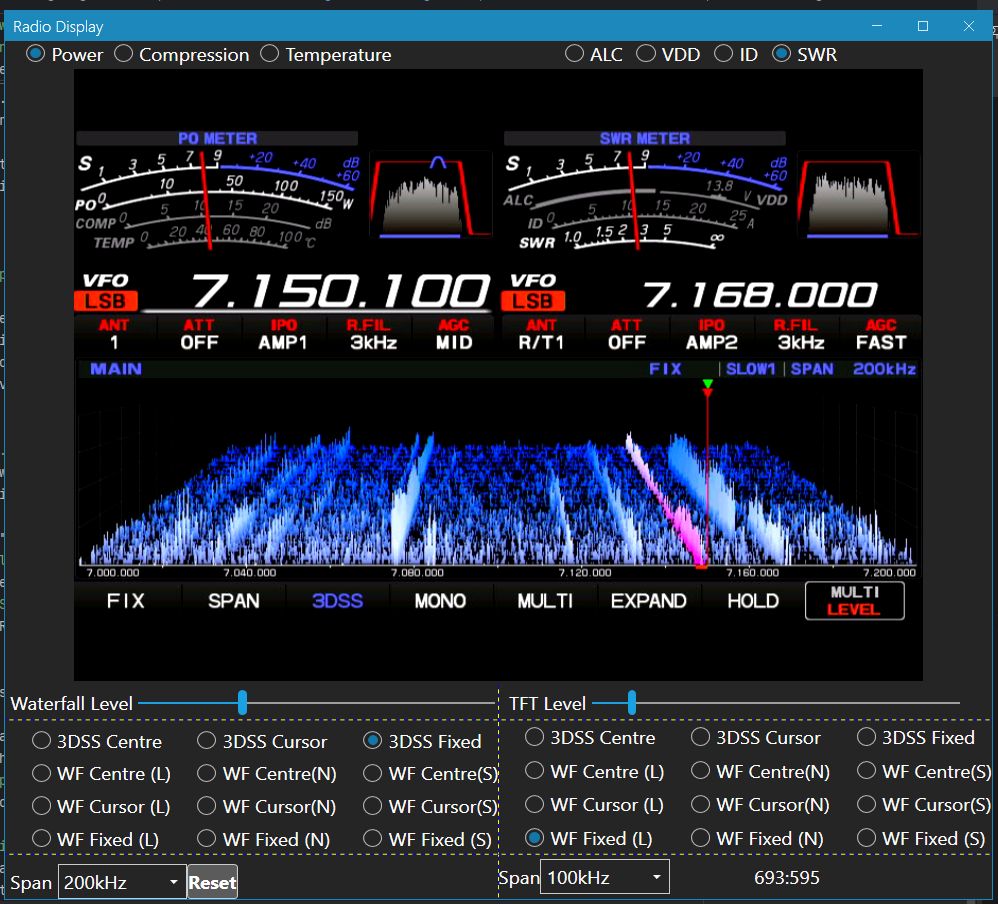Tap the HOLD scope button
998x904 pixels.
coord(753,601)
